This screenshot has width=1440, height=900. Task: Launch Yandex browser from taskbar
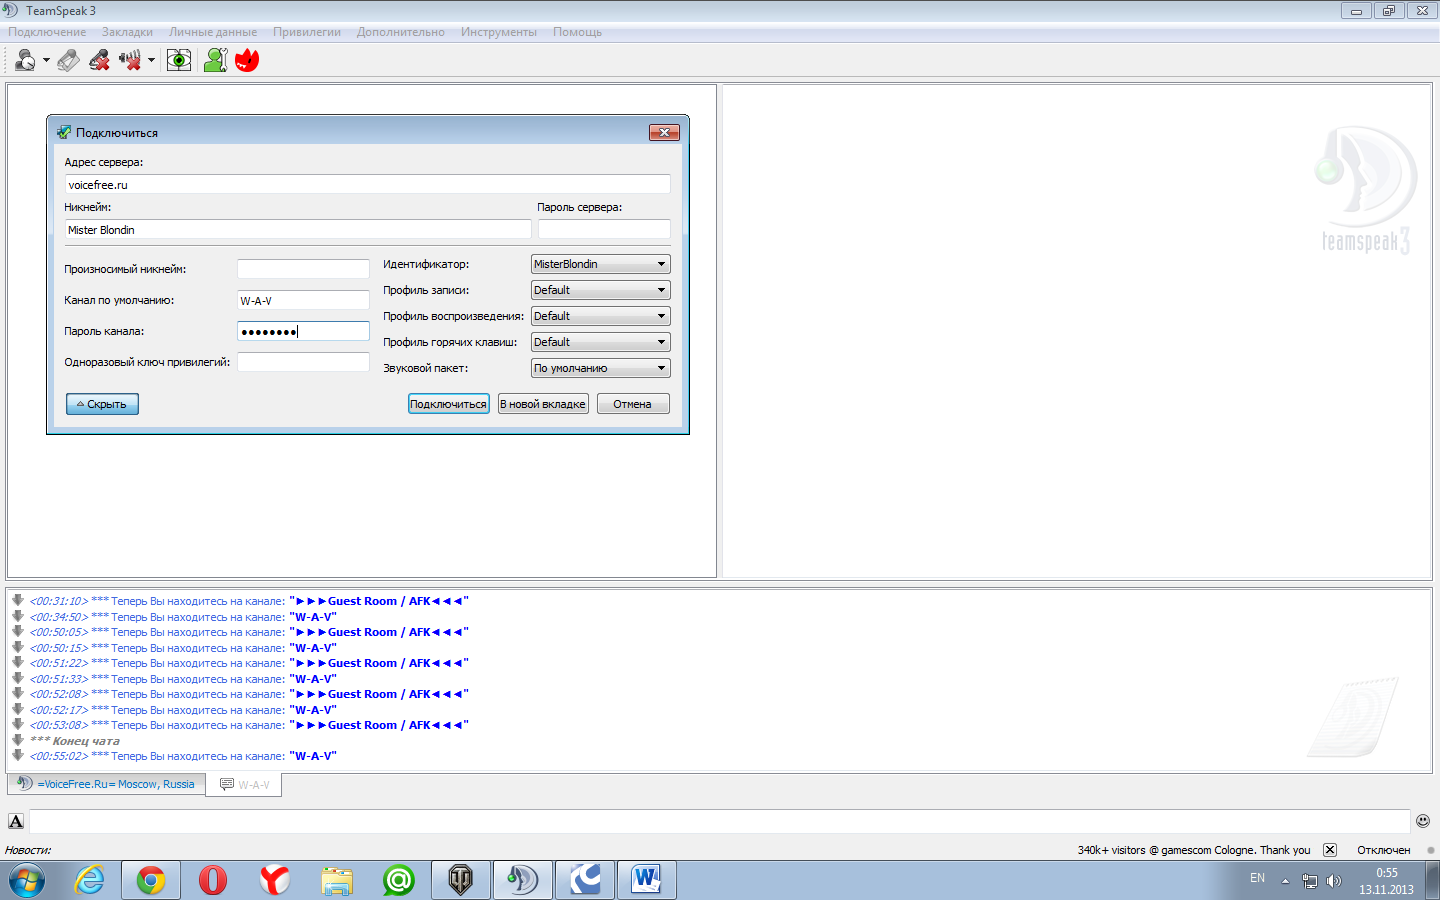(x=275, y=880)
